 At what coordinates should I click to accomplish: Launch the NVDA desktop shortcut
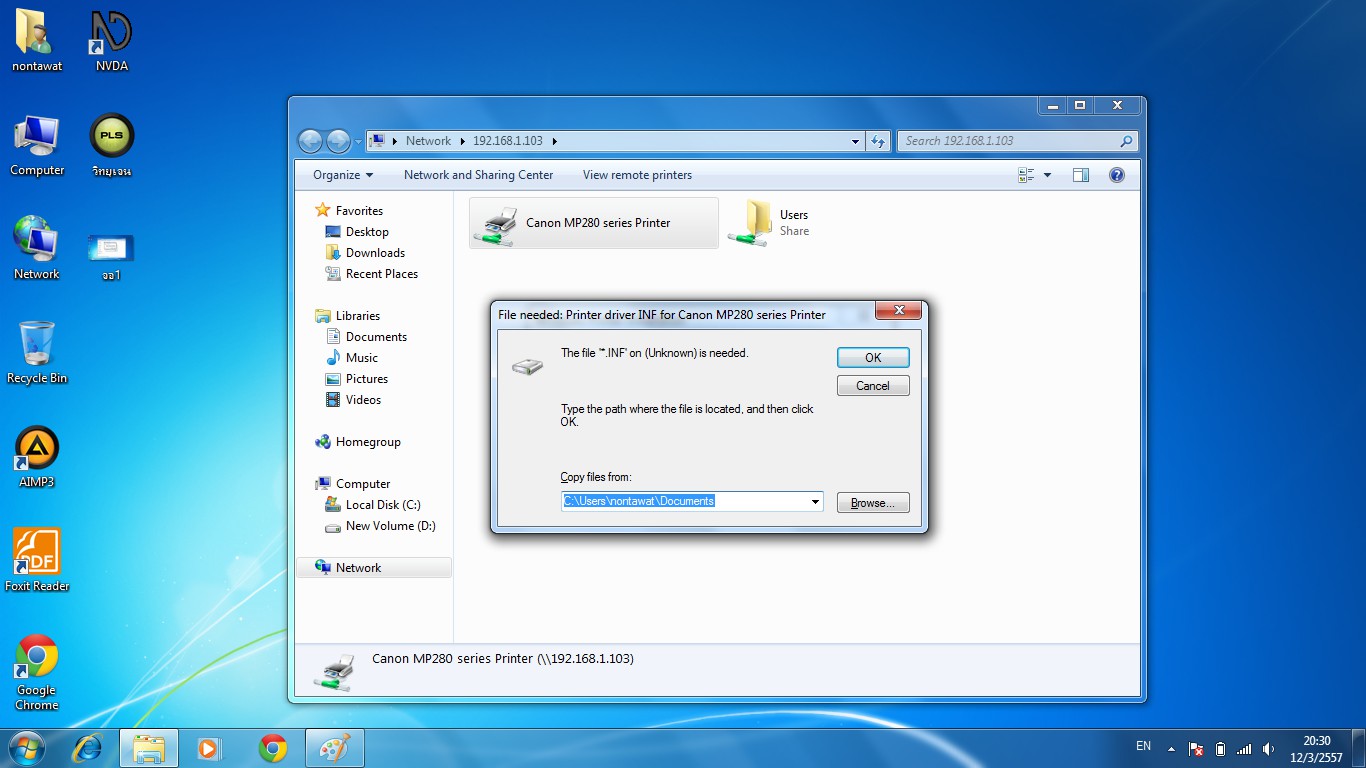(x=111, y=40)
